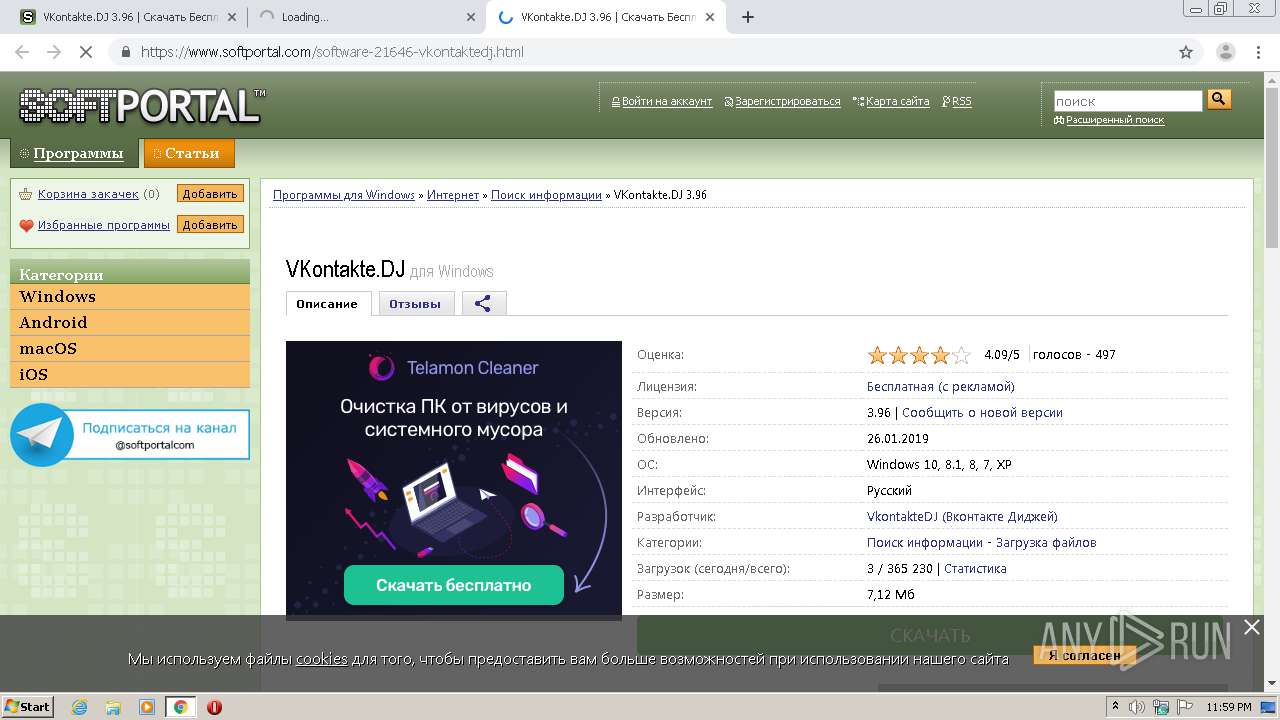The image size is (1280, 720).
Task: Open Internet Explorer from taskbar
Action: 79,707
